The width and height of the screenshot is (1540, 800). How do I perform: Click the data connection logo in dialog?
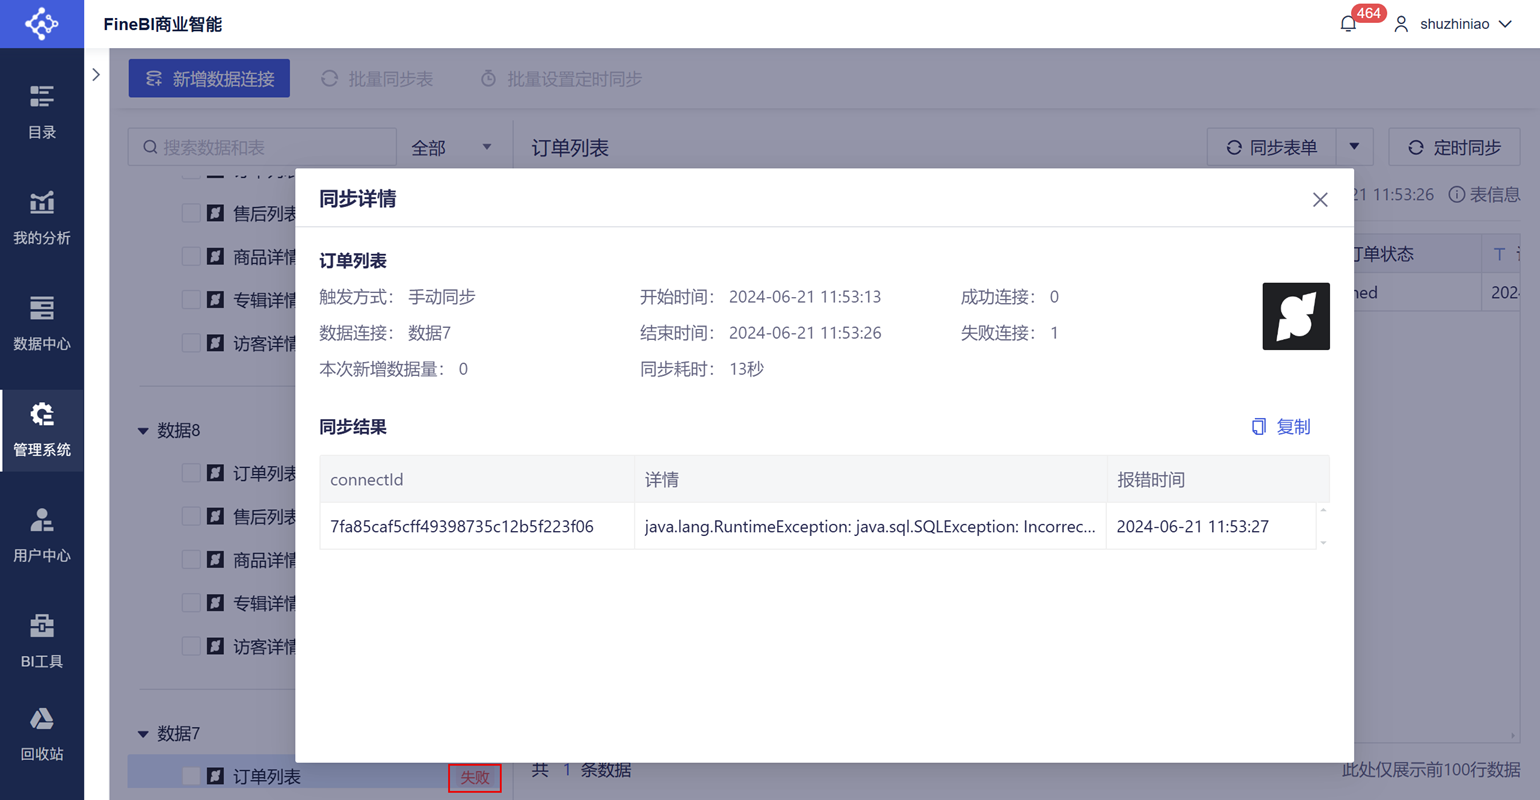(1296, 316)
